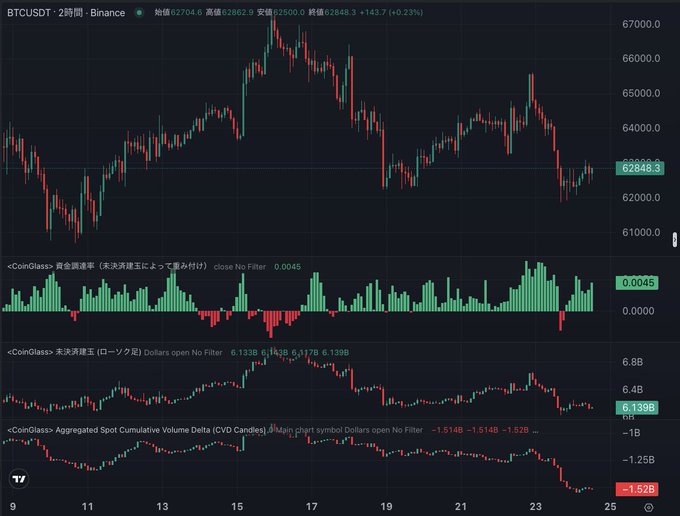Screen dimensions: 680x516
Task: Click the close value 62848.3 in header
Action: click(340, 12)
